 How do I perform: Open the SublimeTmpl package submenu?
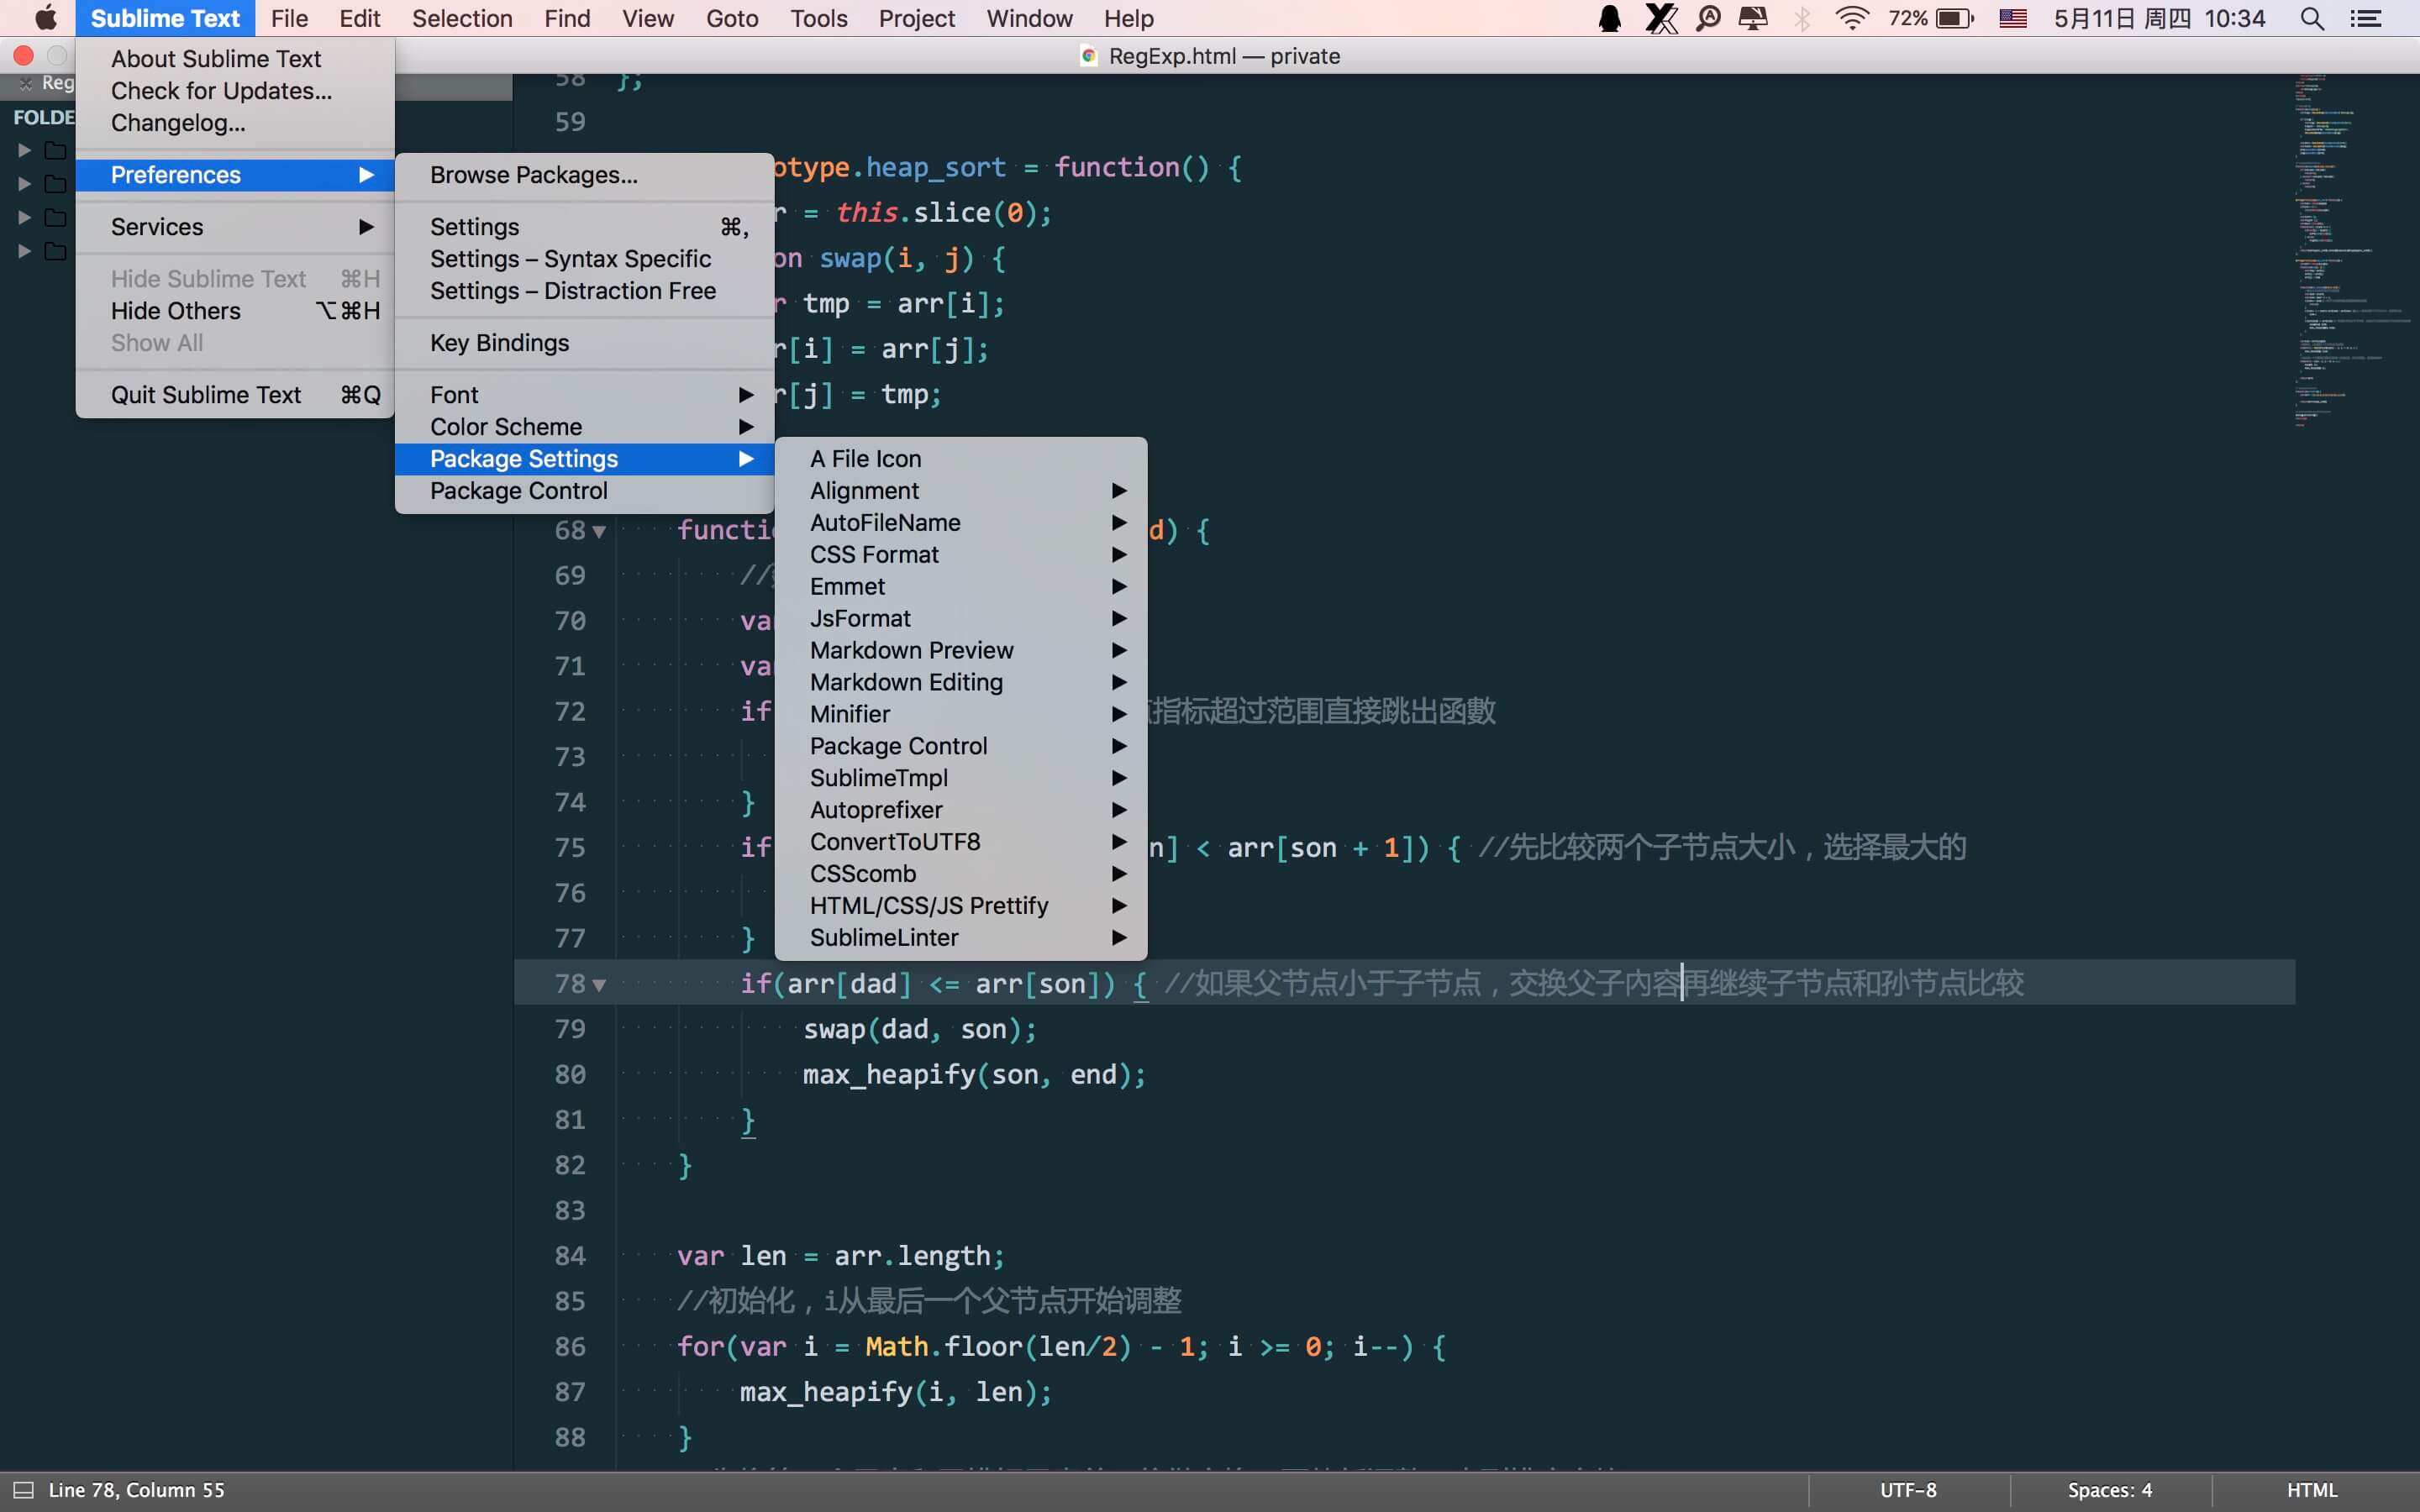[961, 779]
